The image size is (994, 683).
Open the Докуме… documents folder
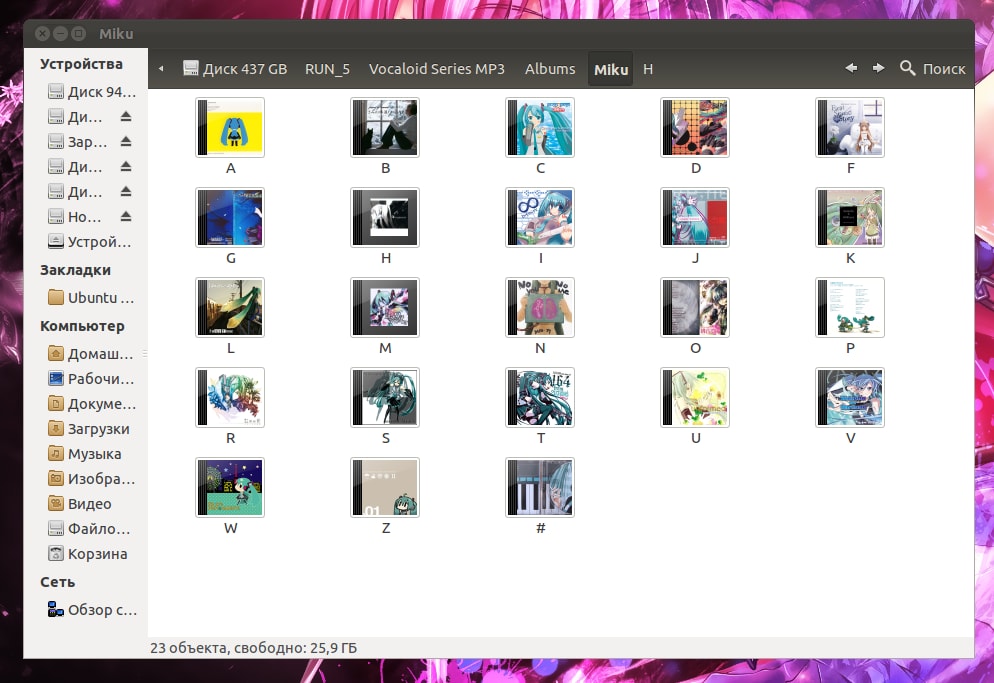tap(92, 403)
